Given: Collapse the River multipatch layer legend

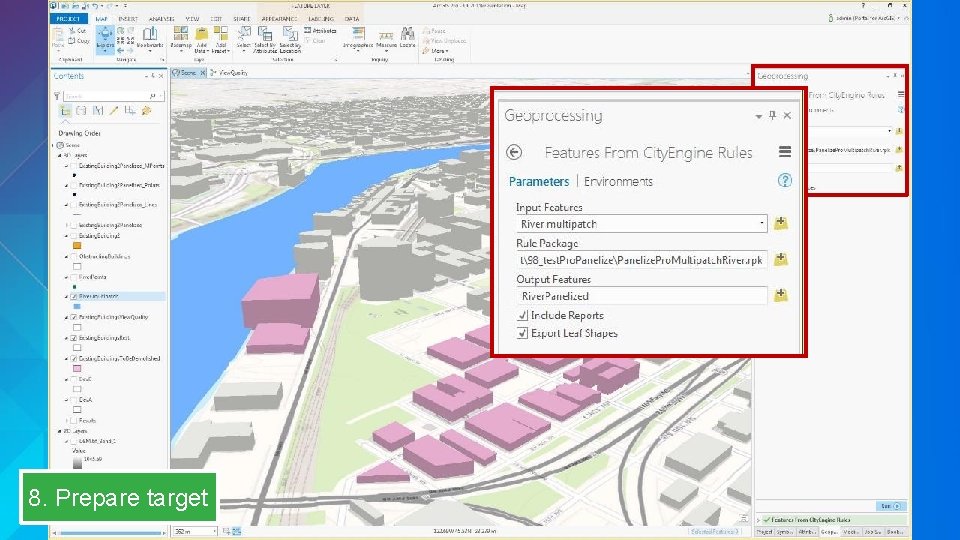Looking at the screenshot, I should (67, 296).
